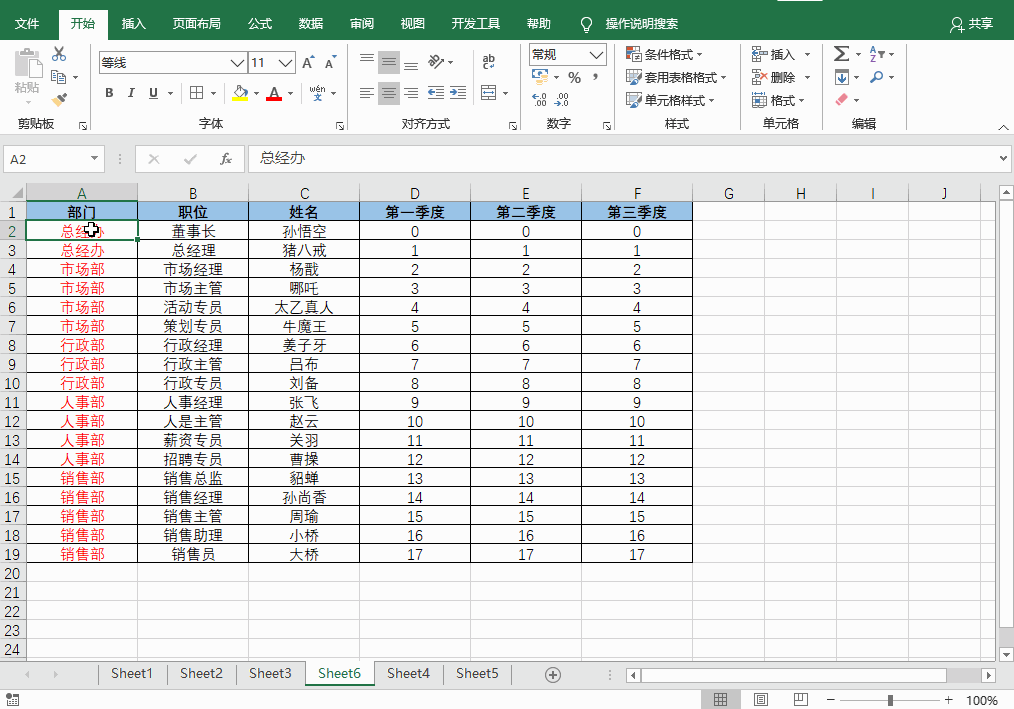1014x709 pixels.
Task: Open 套用表格格式 table styles menu
Action: click(x=676, y=78)
